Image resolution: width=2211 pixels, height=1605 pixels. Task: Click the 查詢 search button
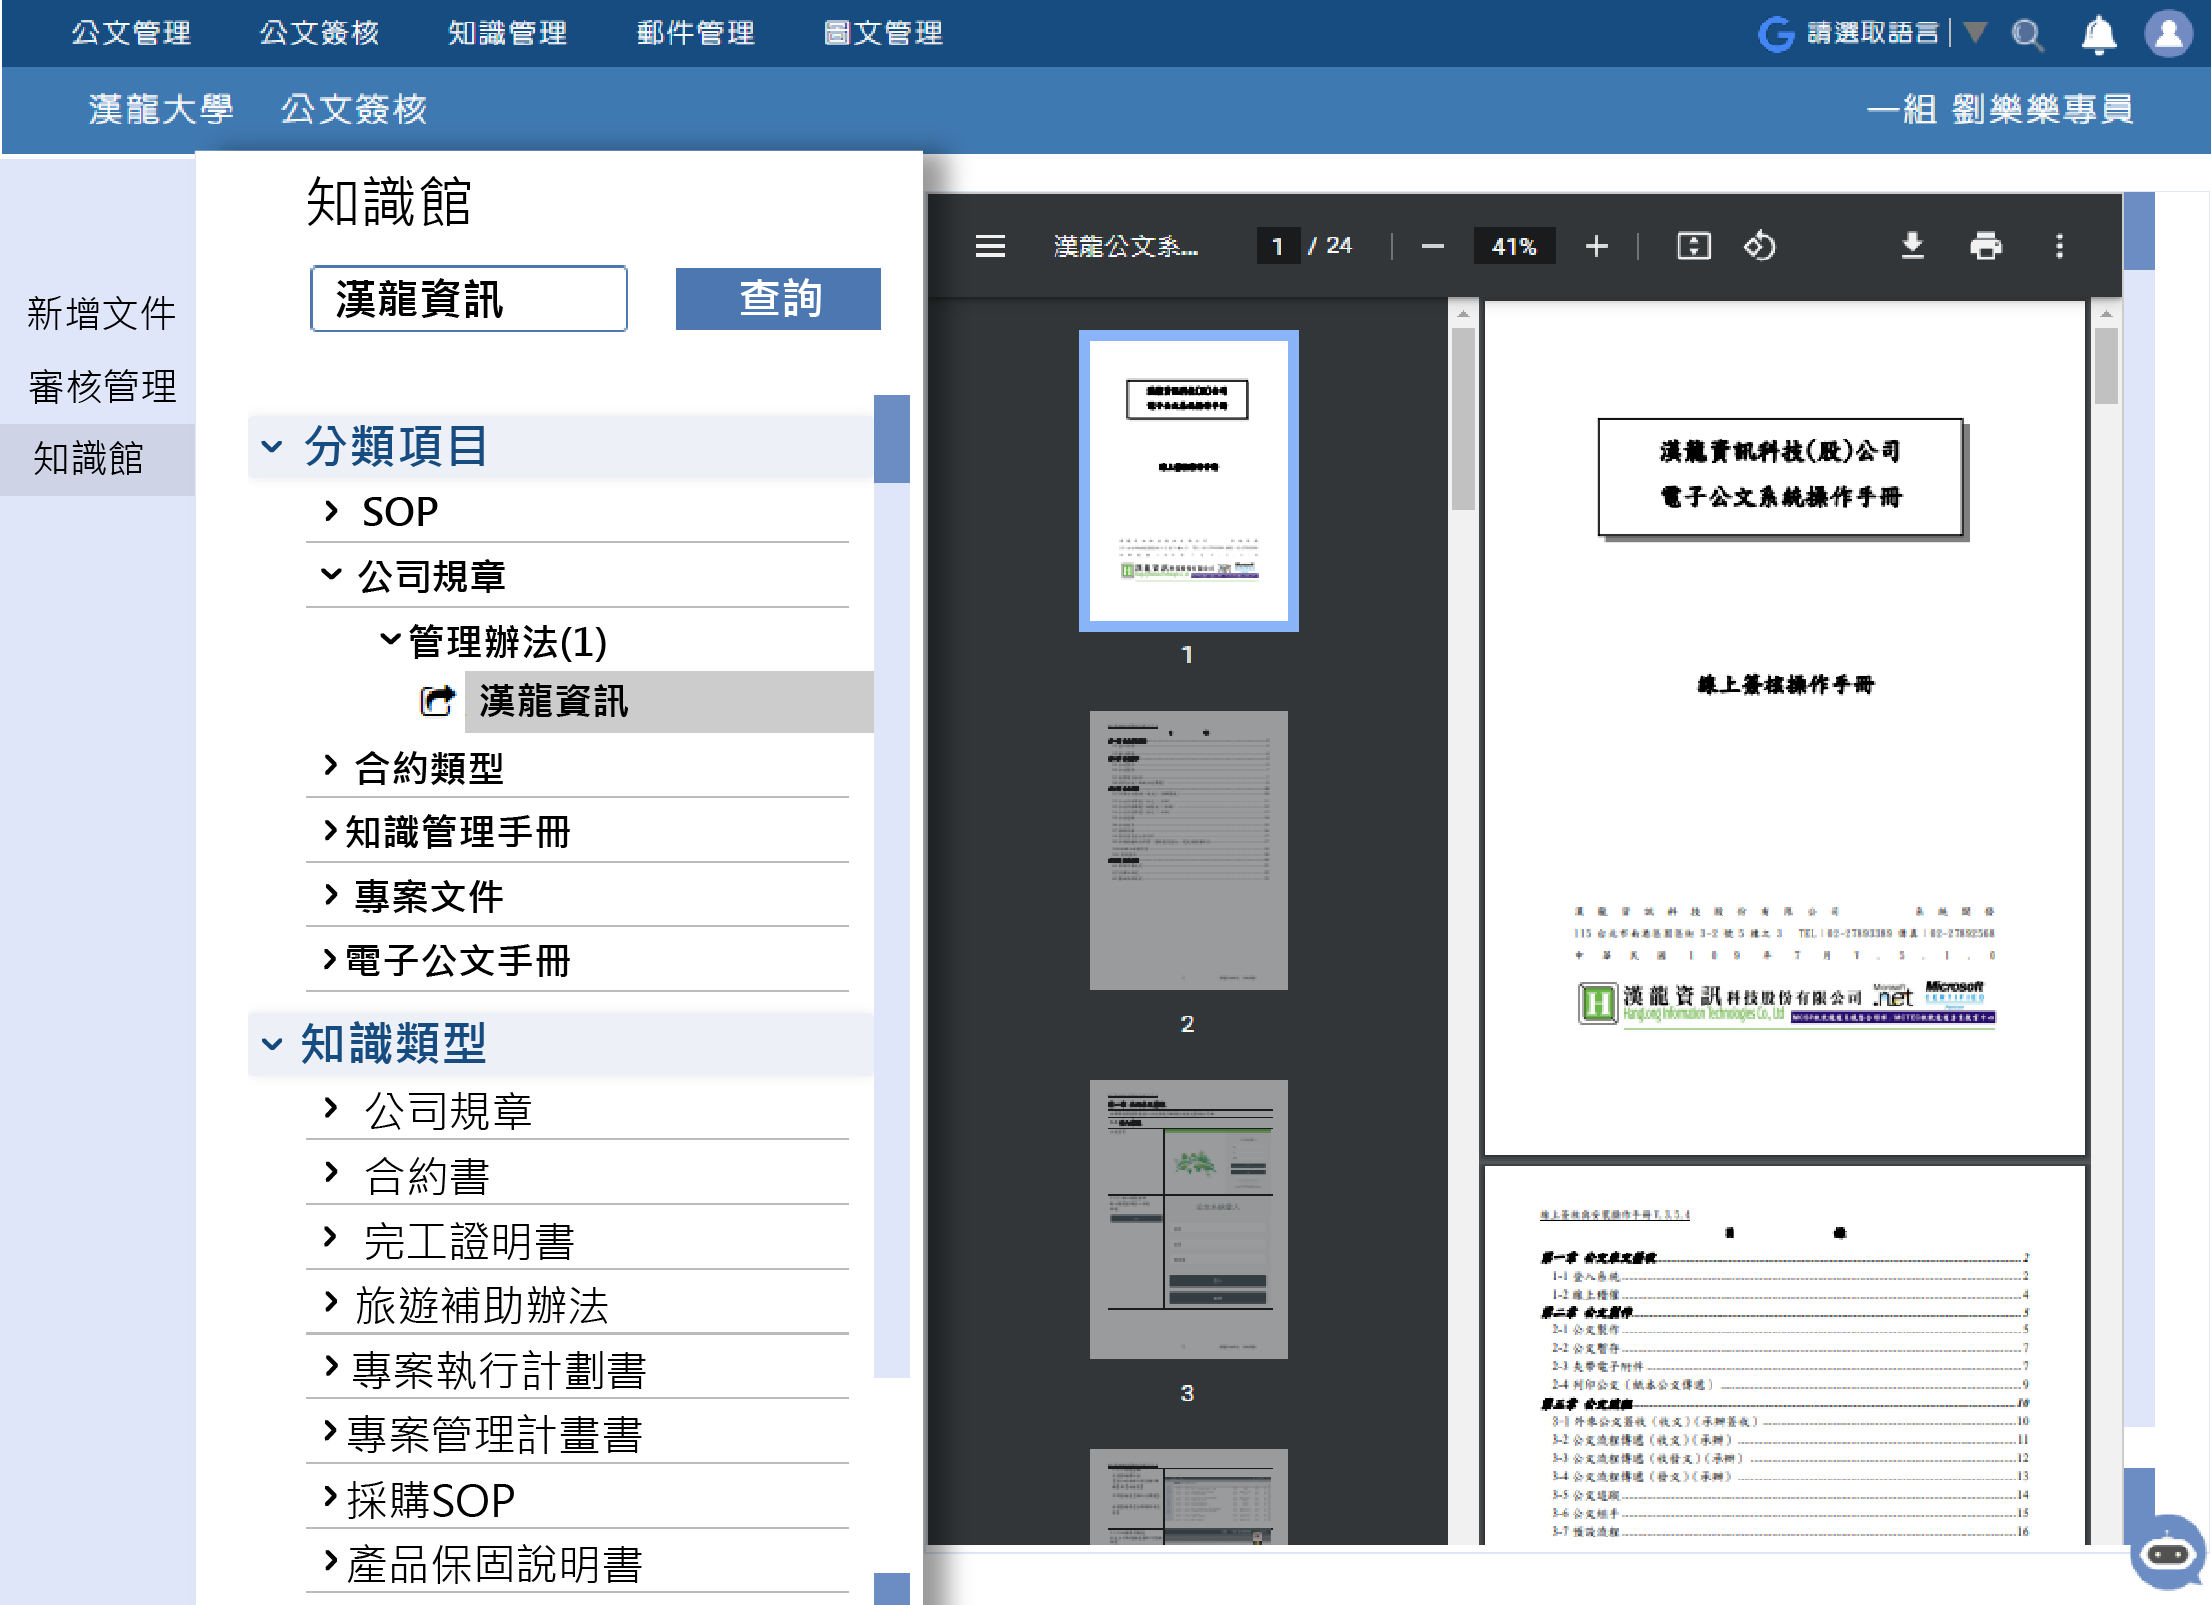click(x=778, y=298)
